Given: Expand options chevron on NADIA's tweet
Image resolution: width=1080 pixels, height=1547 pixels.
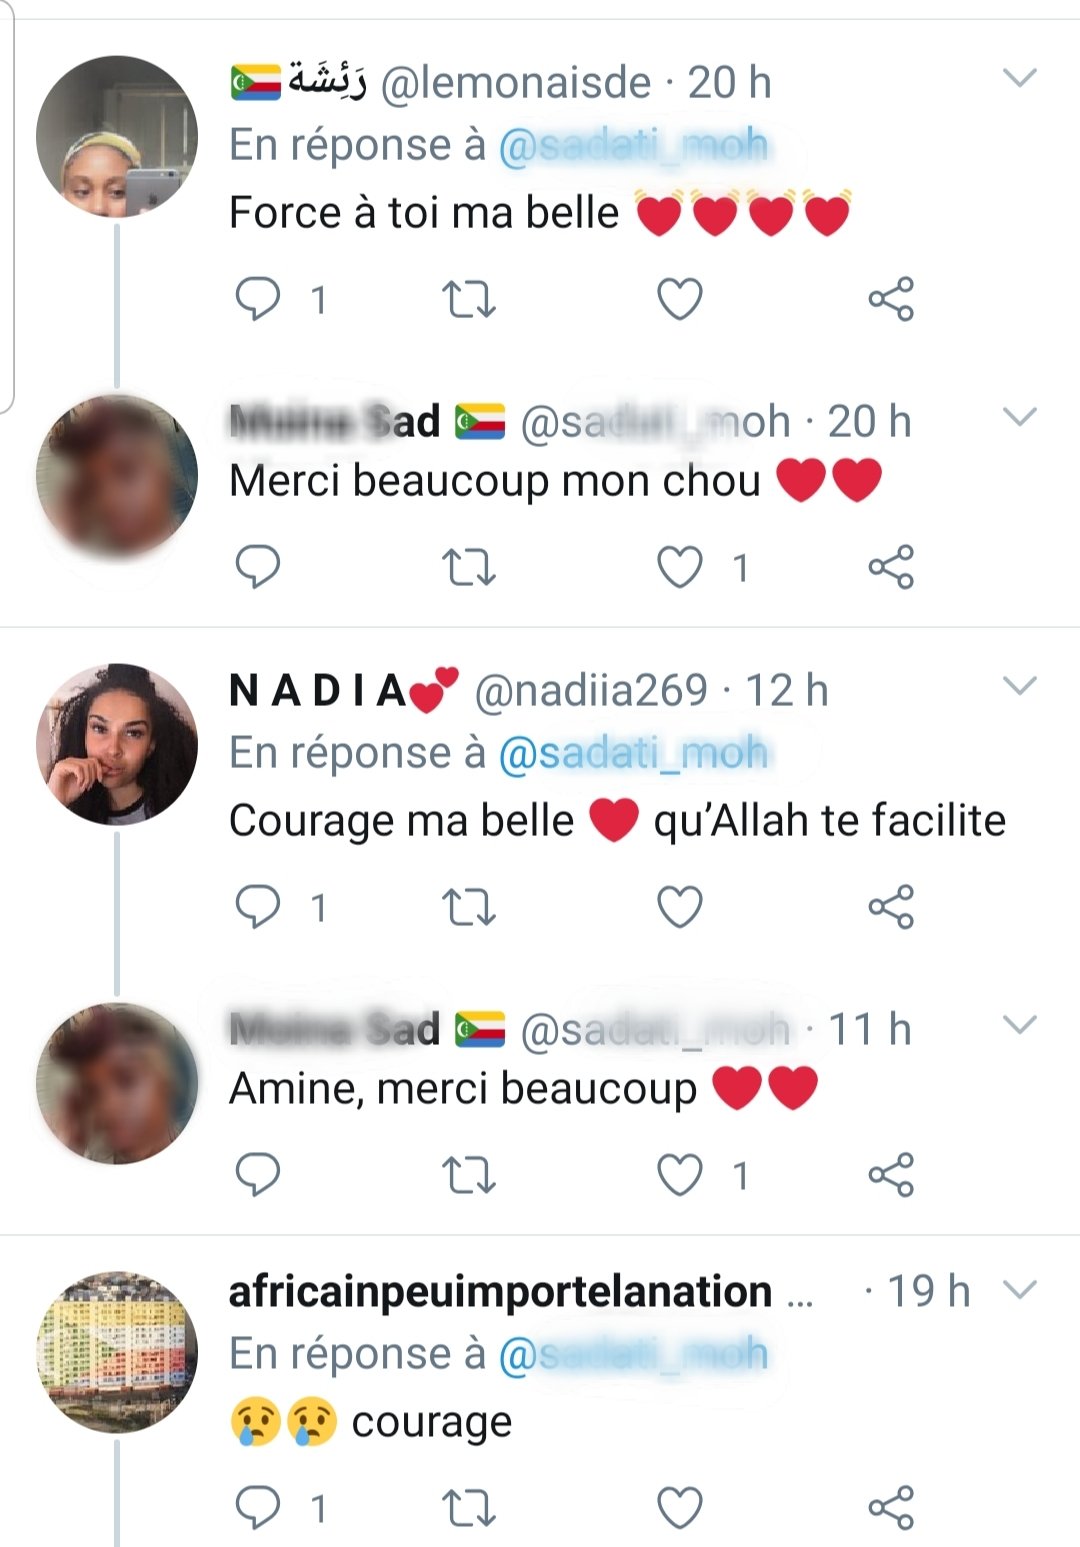Looking at the screenshot, I should pyautogui.click(x=1019, y=686).
